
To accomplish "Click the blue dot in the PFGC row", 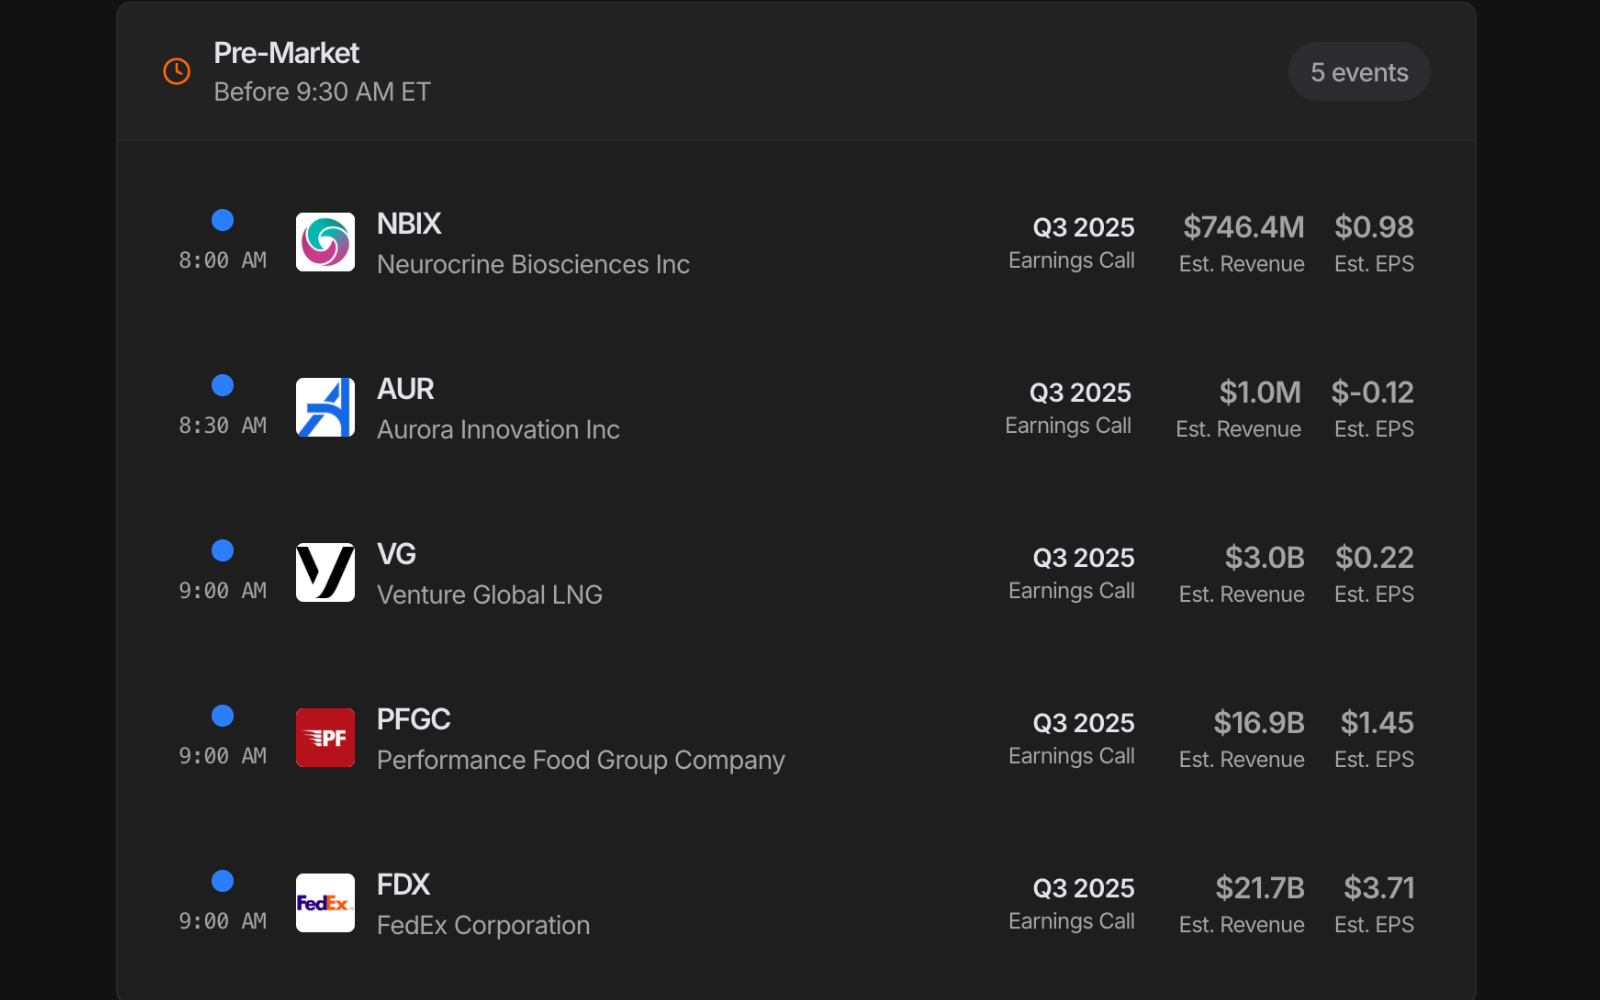I will pyautogui.click(x=223, y=716).
